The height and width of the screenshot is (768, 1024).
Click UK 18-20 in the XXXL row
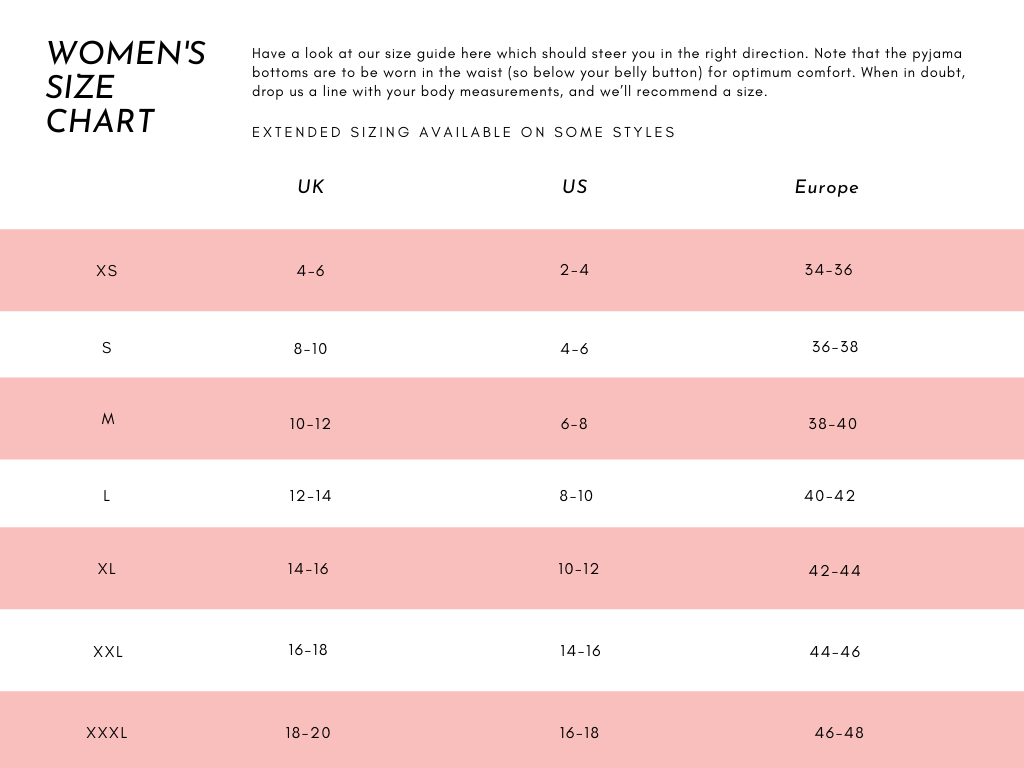(308, 733)
